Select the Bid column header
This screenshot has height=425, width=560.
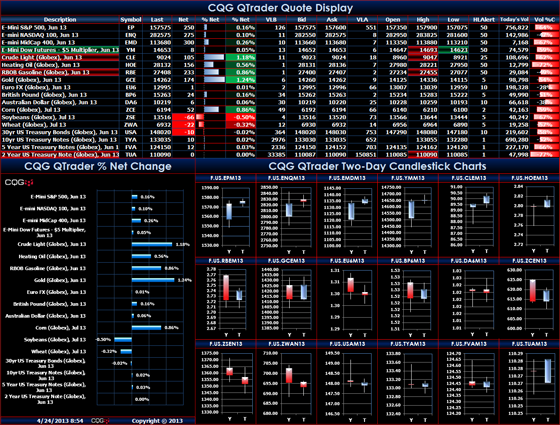click(301, 20)
